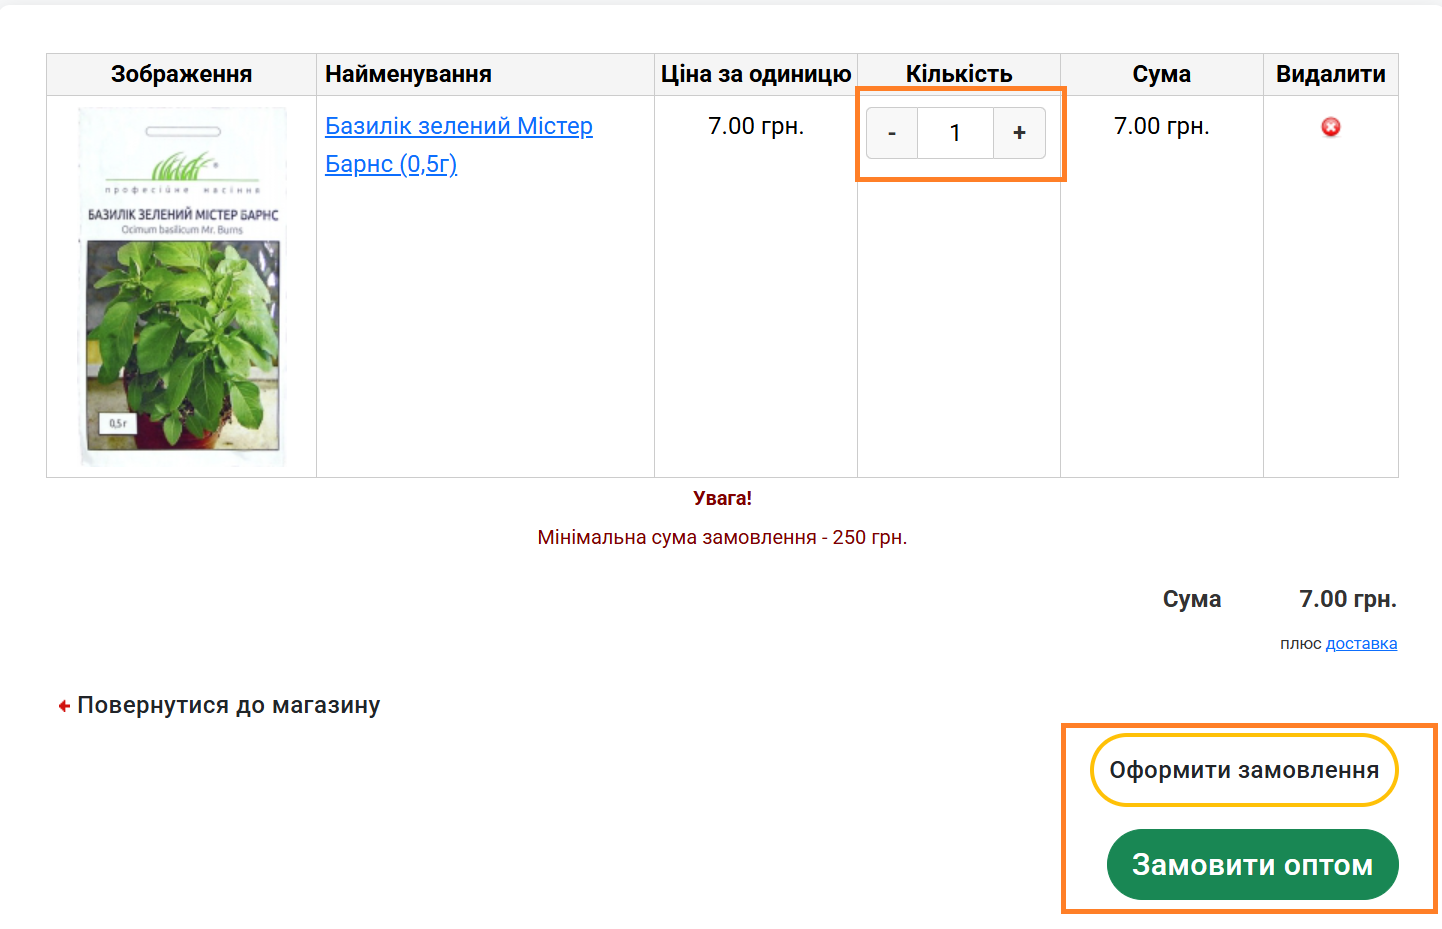Click the green Замовити оптом button
The width and height of the screenshot is (1442, 929).
click(x=1252, y=864)
